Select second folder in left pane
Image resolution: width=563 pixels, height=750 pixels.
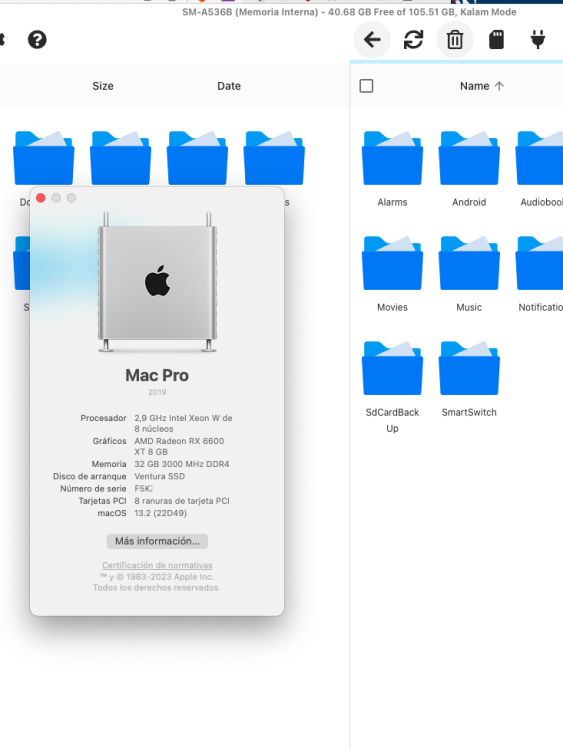121,158
